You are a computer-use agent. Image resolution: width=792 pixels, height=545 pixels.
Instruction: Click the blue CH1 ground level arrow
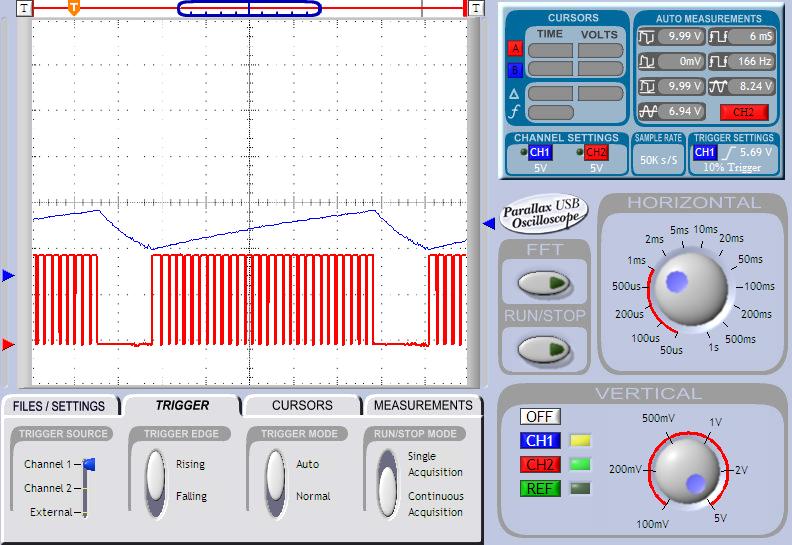pos(9,275)
